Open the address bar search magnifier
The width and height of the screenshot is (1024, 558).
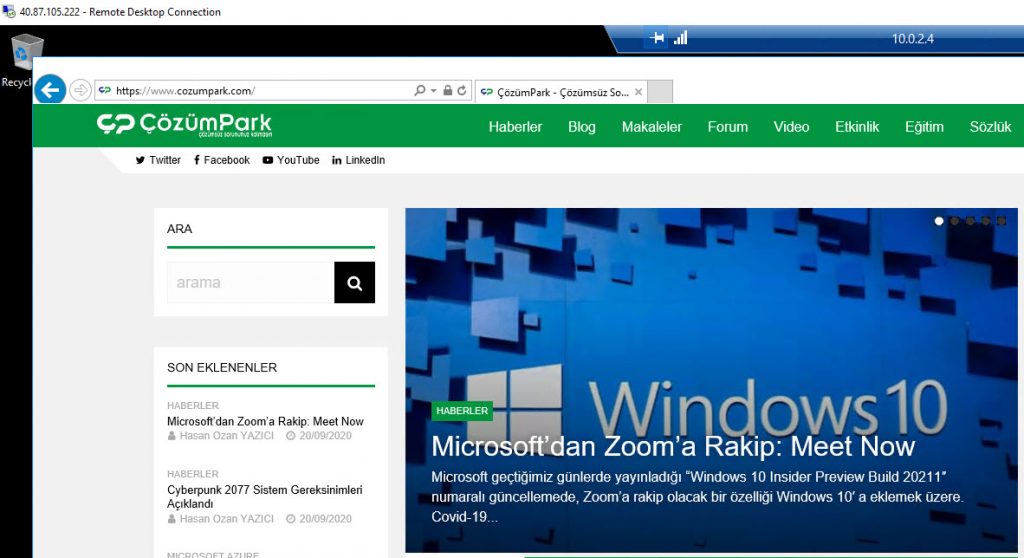(x=419, y=90)
